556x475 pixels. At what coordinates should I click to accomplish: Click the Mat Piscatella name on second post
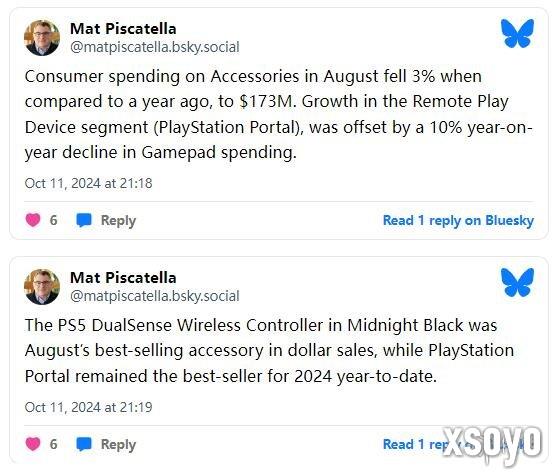(123, 278)
